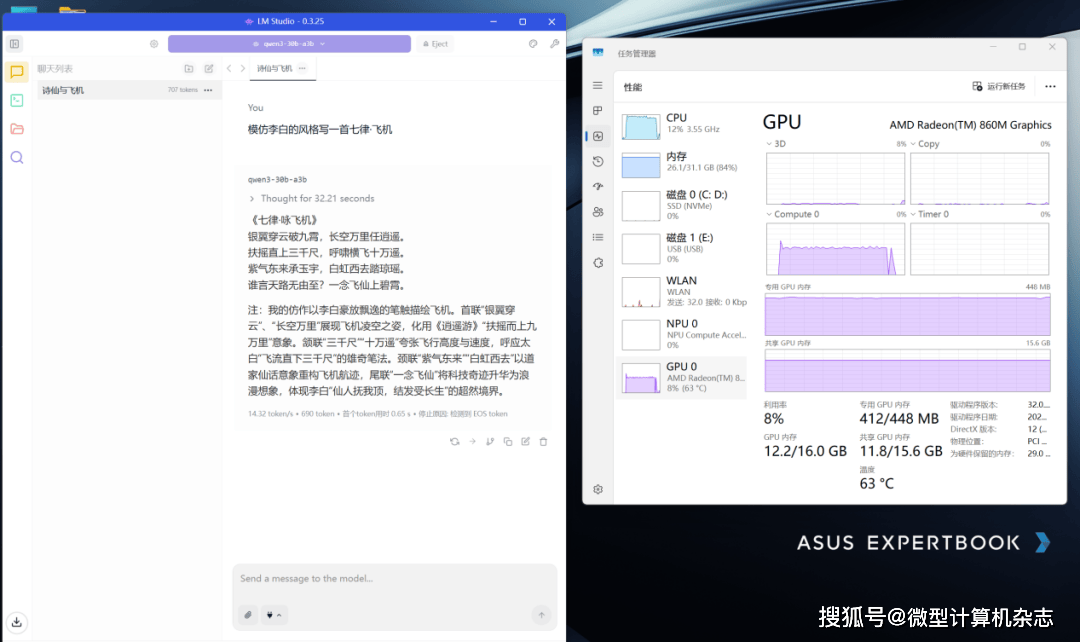1080x642 pixels.
Task: Open the Compute 0 graph dropdown
Action: pyautogui.click(x=769, y=214)
